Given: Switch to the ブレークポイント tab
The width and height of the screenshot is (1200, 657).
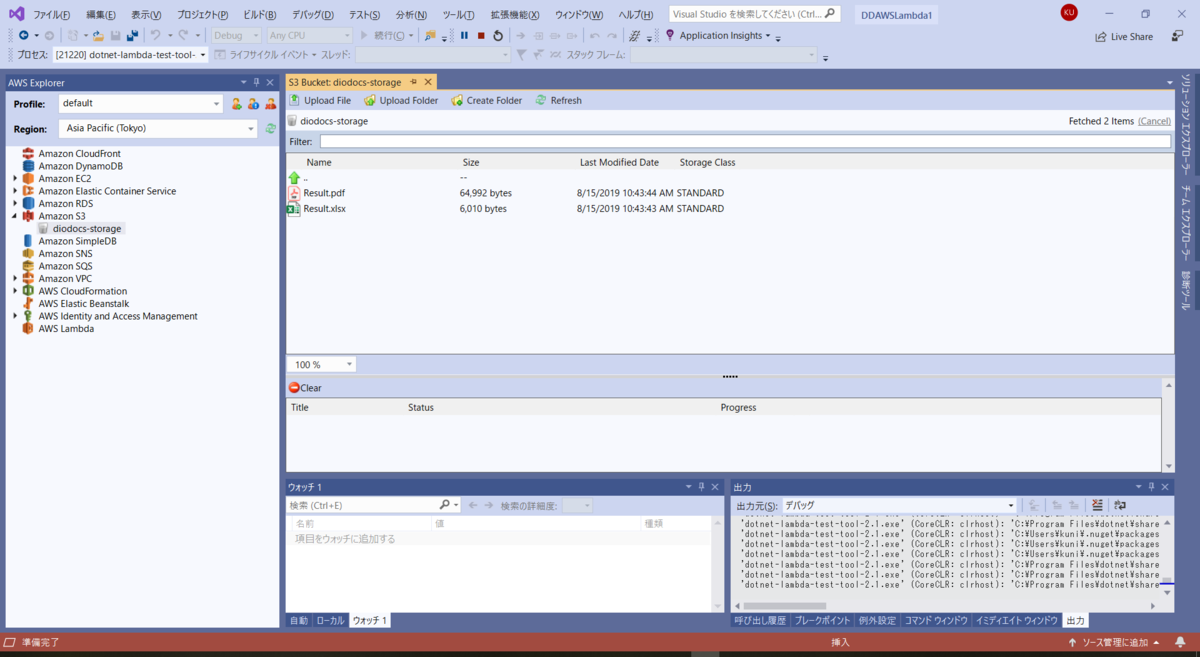Looking at the screenshot, I should coord(822,621).
